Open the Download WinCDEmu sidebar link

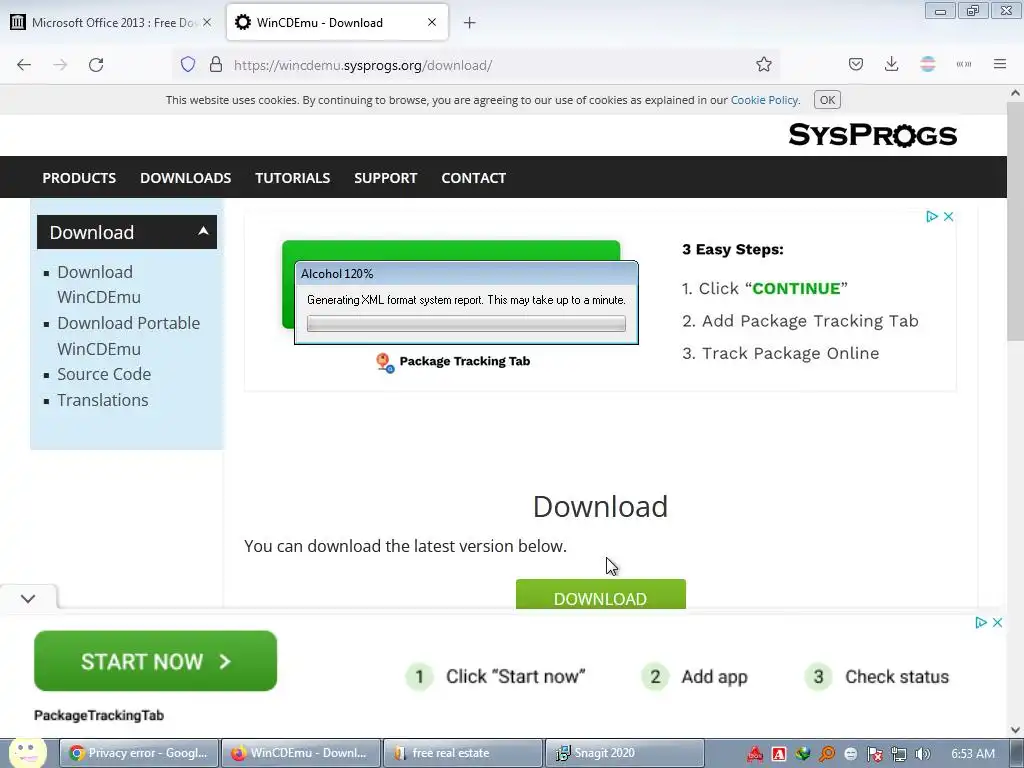coord(99,284)
